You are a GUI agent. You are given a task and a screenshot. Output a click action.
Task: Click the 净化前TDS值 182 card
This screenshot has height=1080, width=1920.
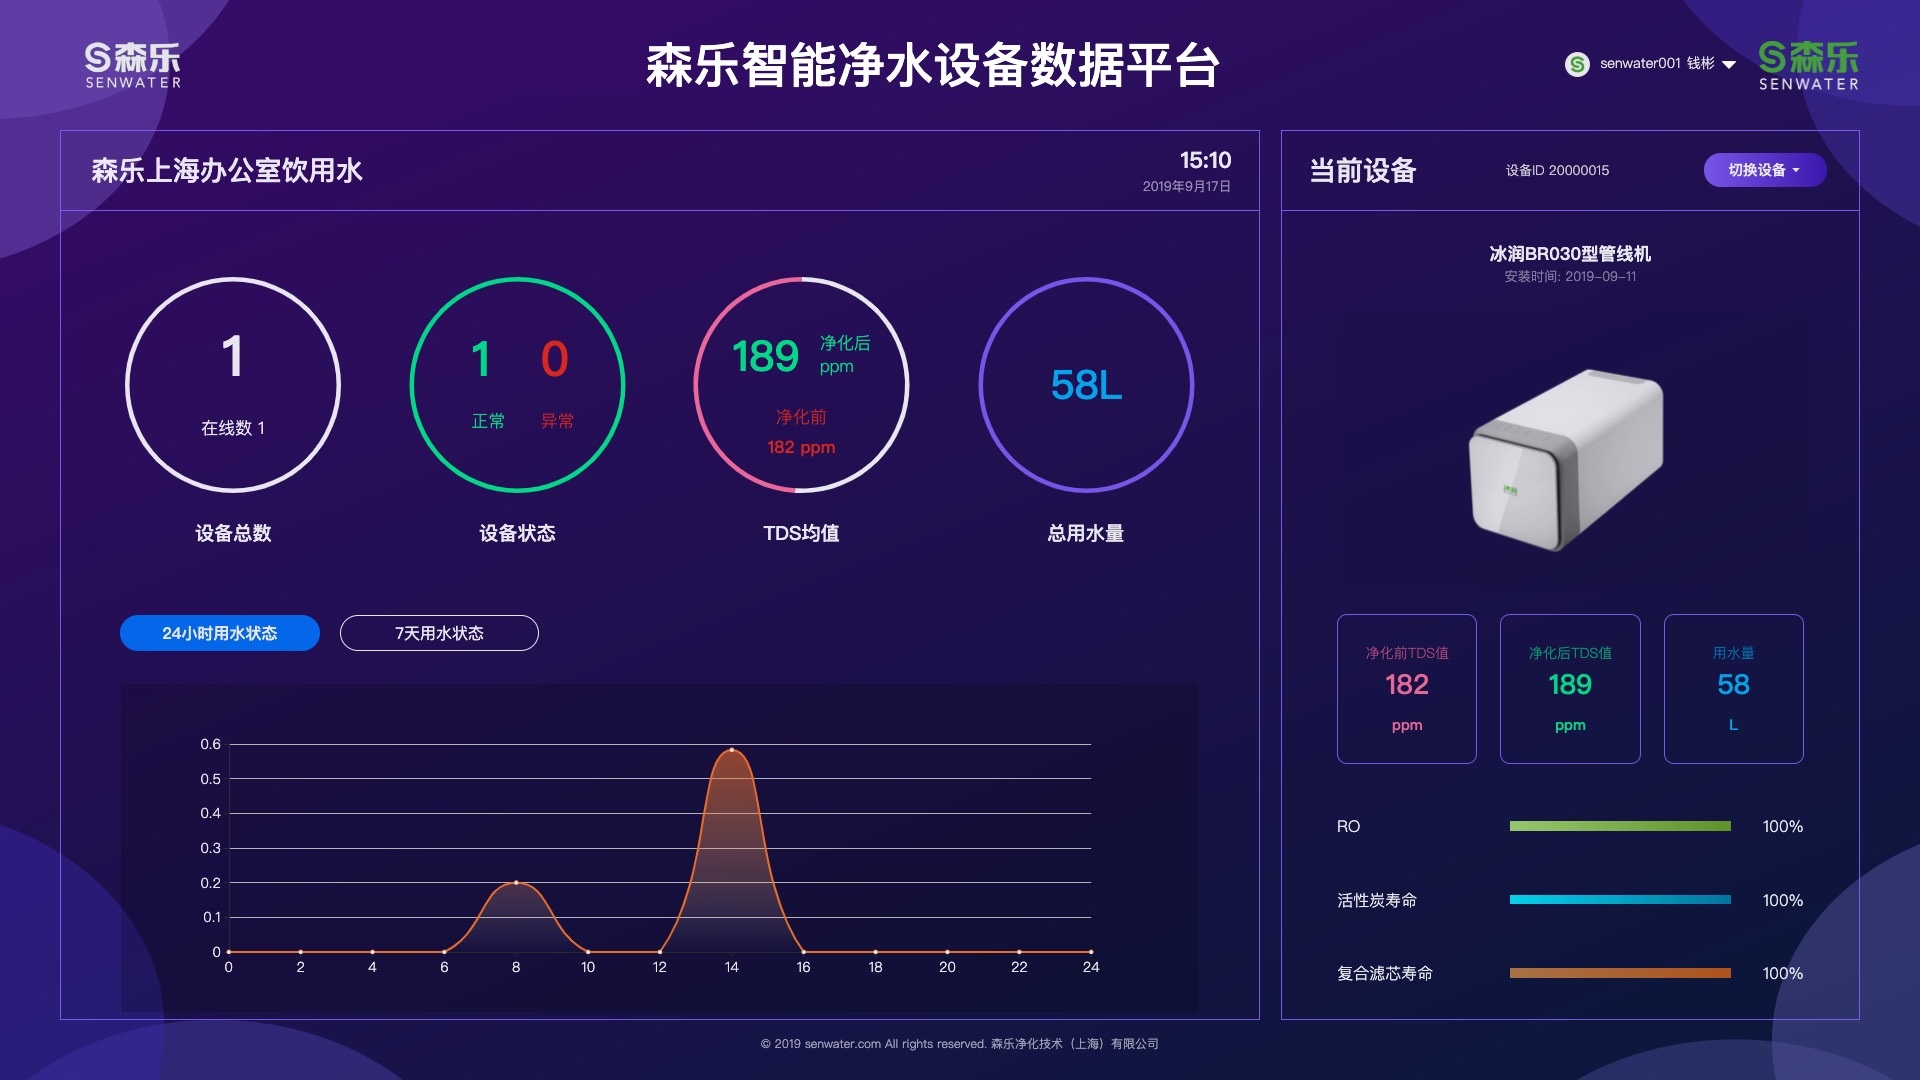click(1407, 689)
